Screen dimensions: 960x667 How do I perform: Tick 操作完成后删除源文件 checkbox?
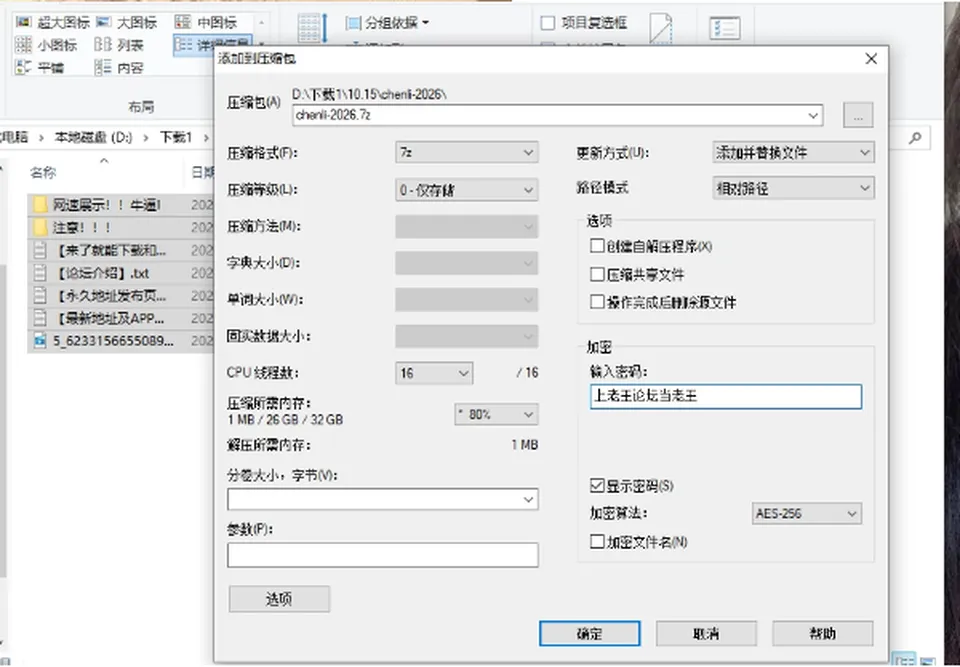(597, 302)
